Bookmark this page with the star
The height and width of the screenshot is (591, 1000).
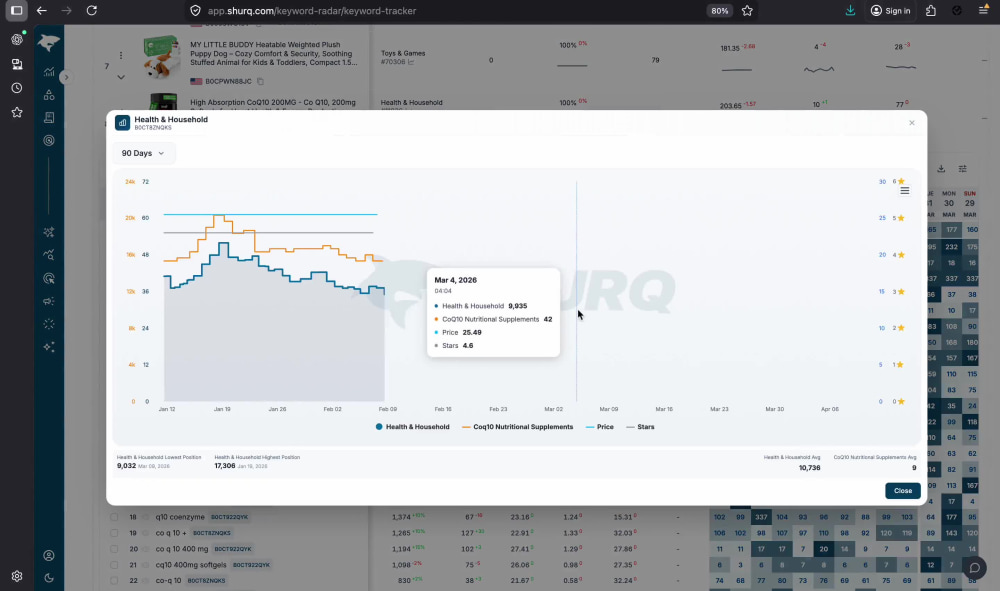[747, 11]
